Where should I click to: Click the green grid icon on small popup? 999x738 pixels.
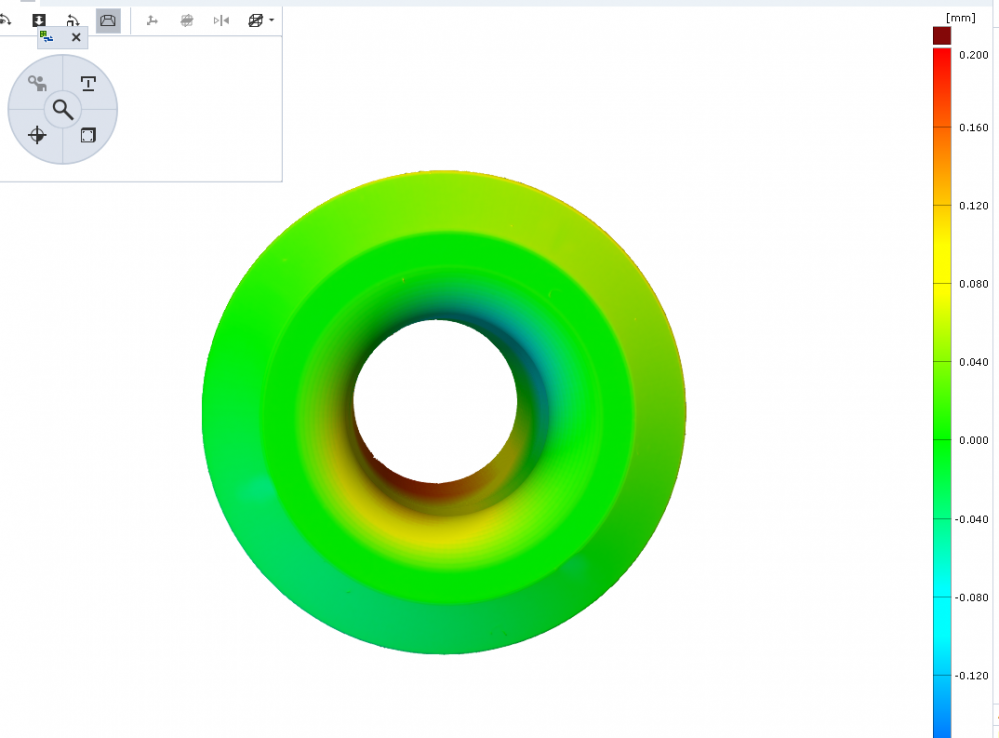tap(46, 37)
